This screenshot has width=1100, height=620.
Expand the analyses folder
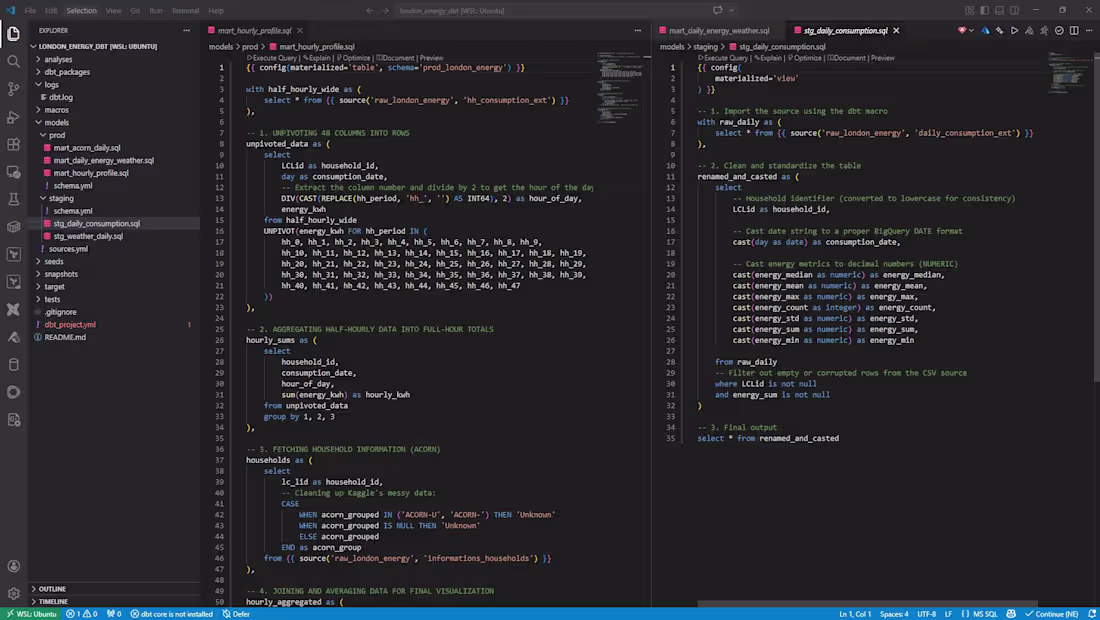(58, 59)
